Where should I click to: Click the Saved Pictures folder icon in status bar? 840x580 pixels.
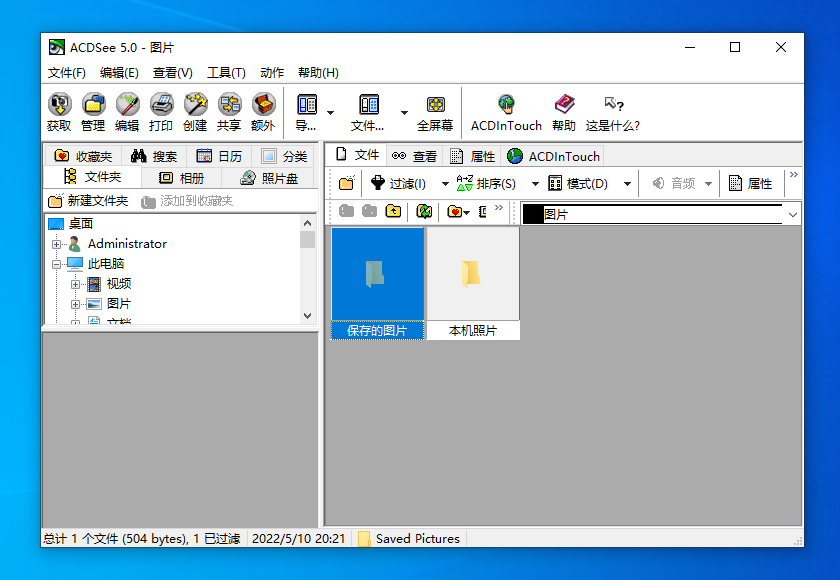[x=364, y=538]
